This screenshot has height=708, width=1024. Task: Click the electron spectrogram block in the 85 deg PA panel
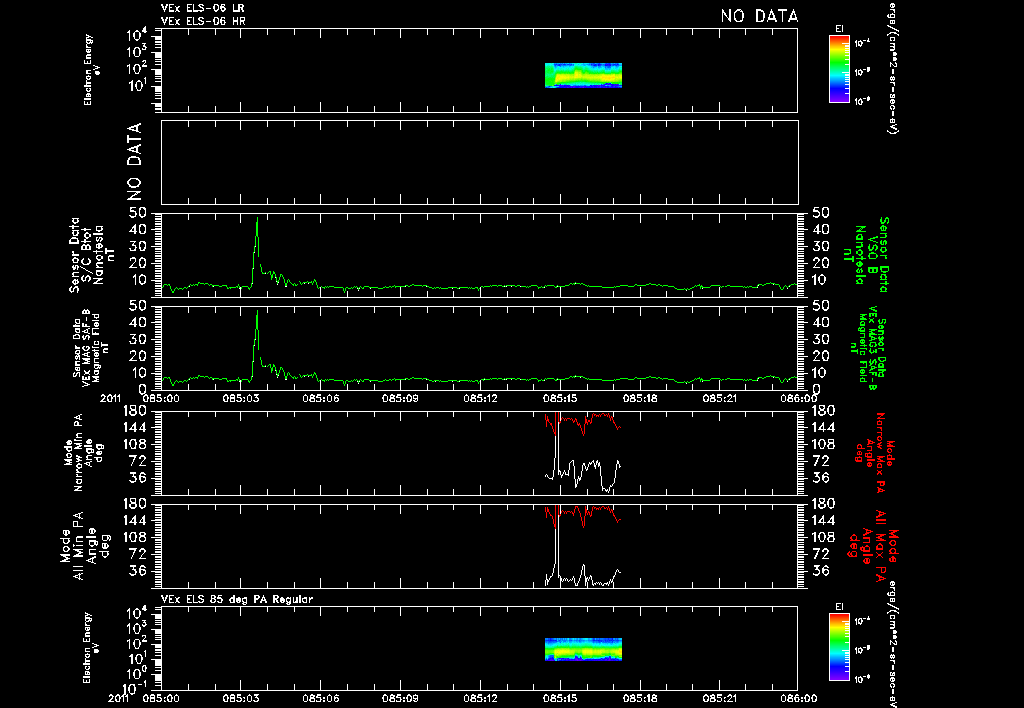583,649
